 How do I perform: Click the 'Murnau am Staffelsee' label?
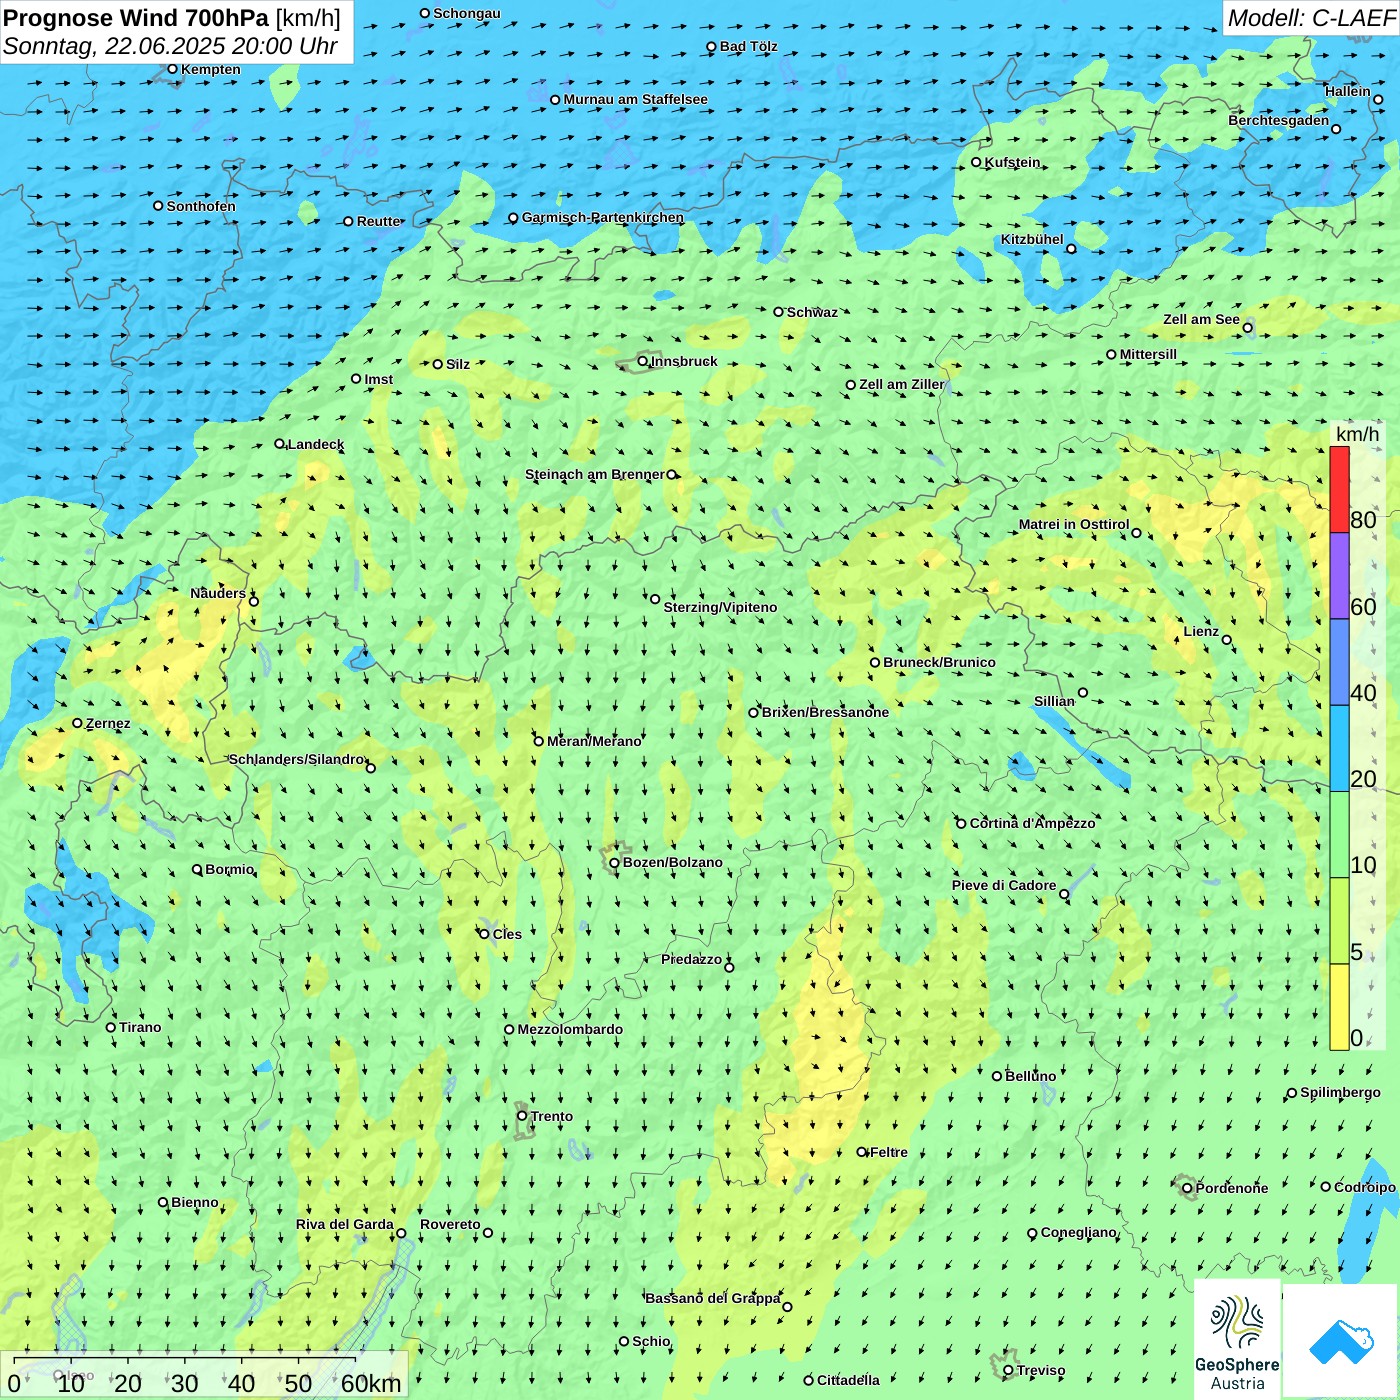[x=635, y=99]
